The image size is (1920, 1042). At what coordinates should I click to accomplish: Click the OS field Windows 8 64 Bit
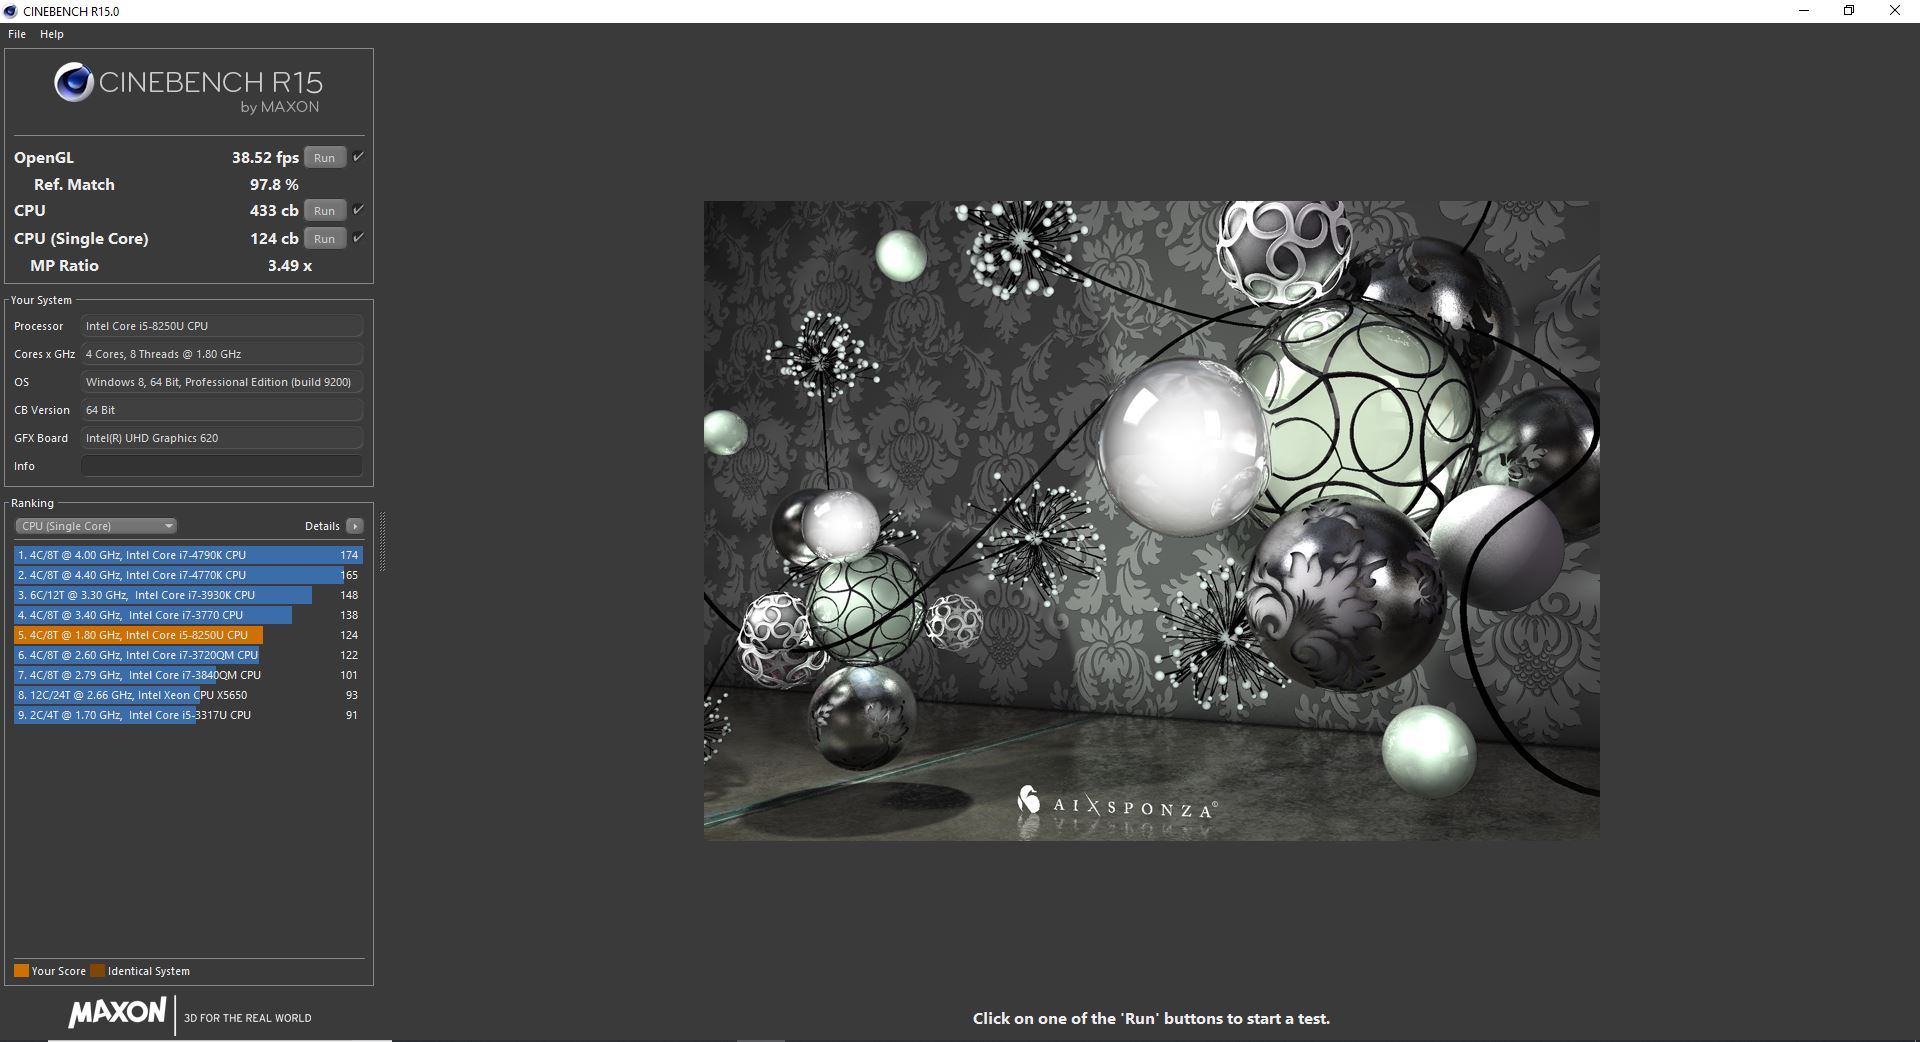pyautogui.click(x=222, y=382)
